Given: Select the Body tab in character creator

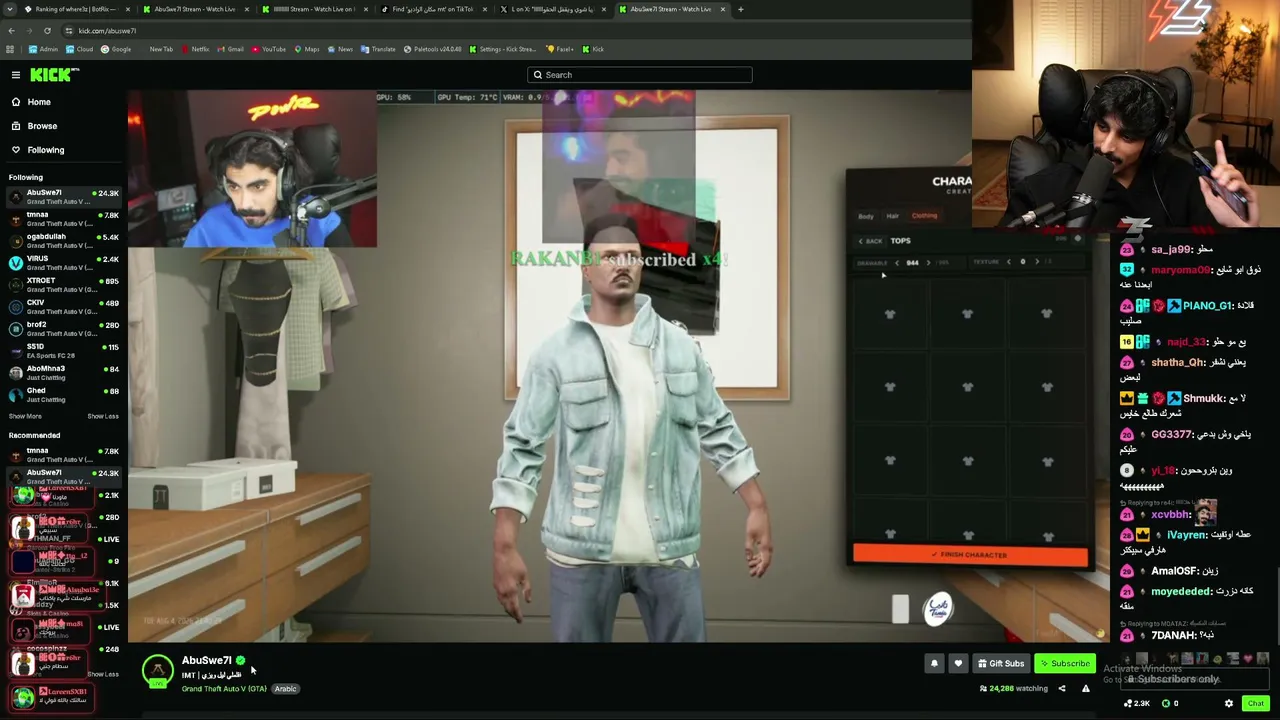Looking at the screenshot, I should [866, 216].
